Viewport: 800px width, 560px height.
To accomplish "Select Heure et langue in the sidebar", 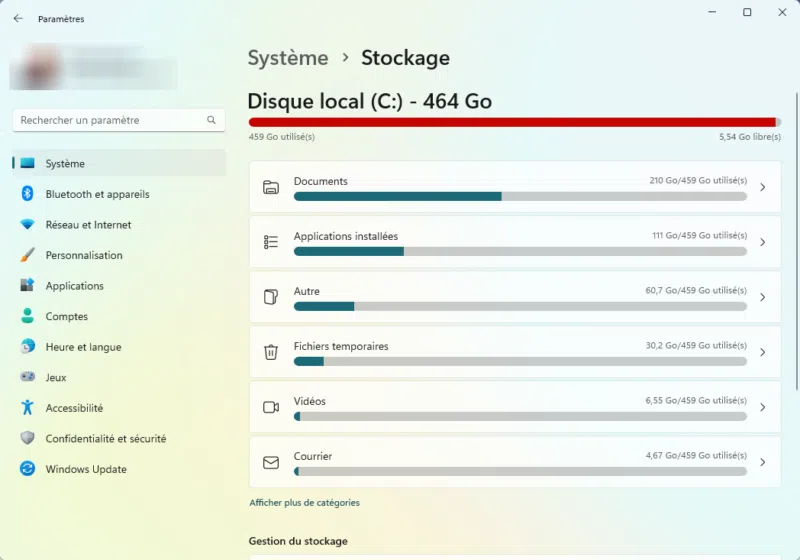I will (x=83, y=347).
